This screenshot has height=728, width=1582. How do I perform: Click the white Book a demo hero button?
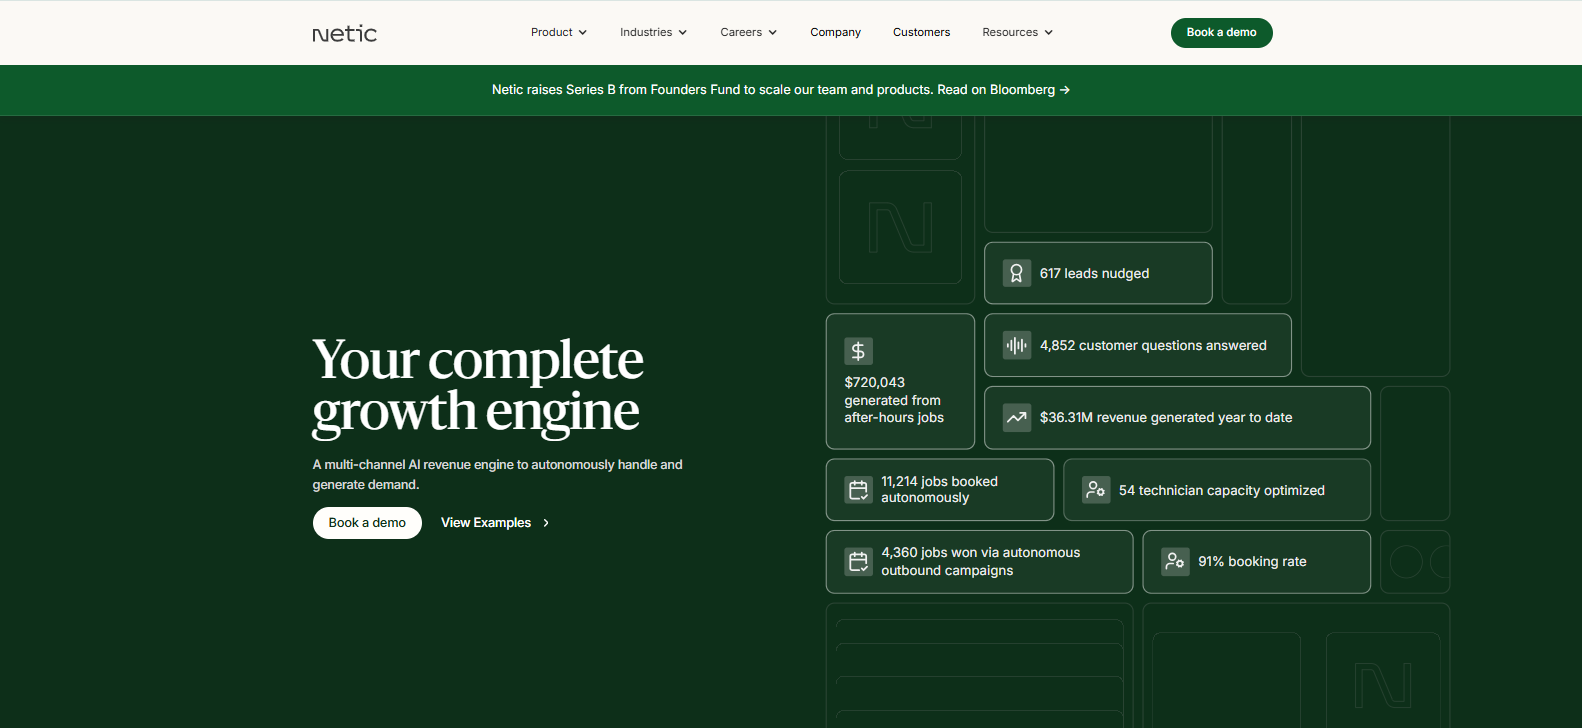pyautogui.click(x=367, y=523)
